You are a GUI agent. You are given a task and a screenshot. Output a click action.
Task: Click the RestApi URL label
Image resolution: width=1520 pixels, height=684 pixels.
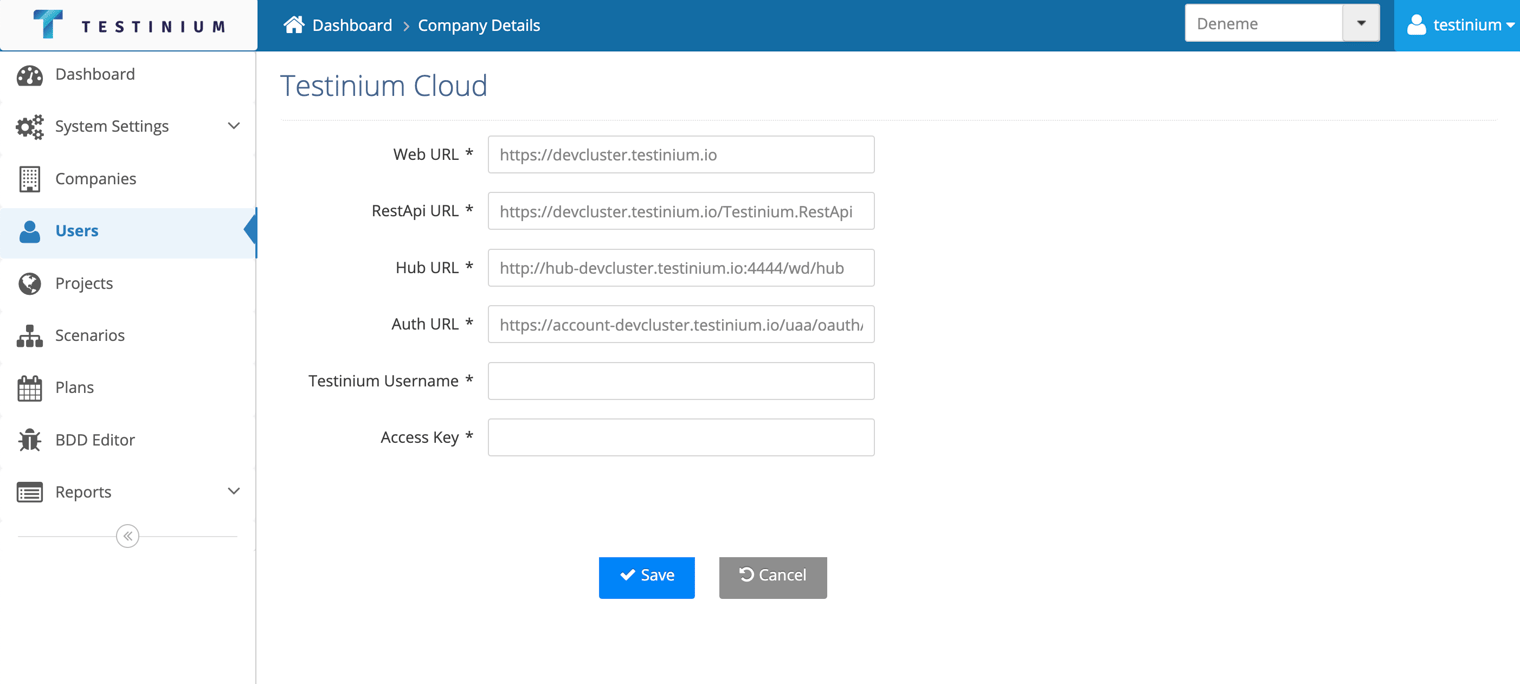[422, 211]
